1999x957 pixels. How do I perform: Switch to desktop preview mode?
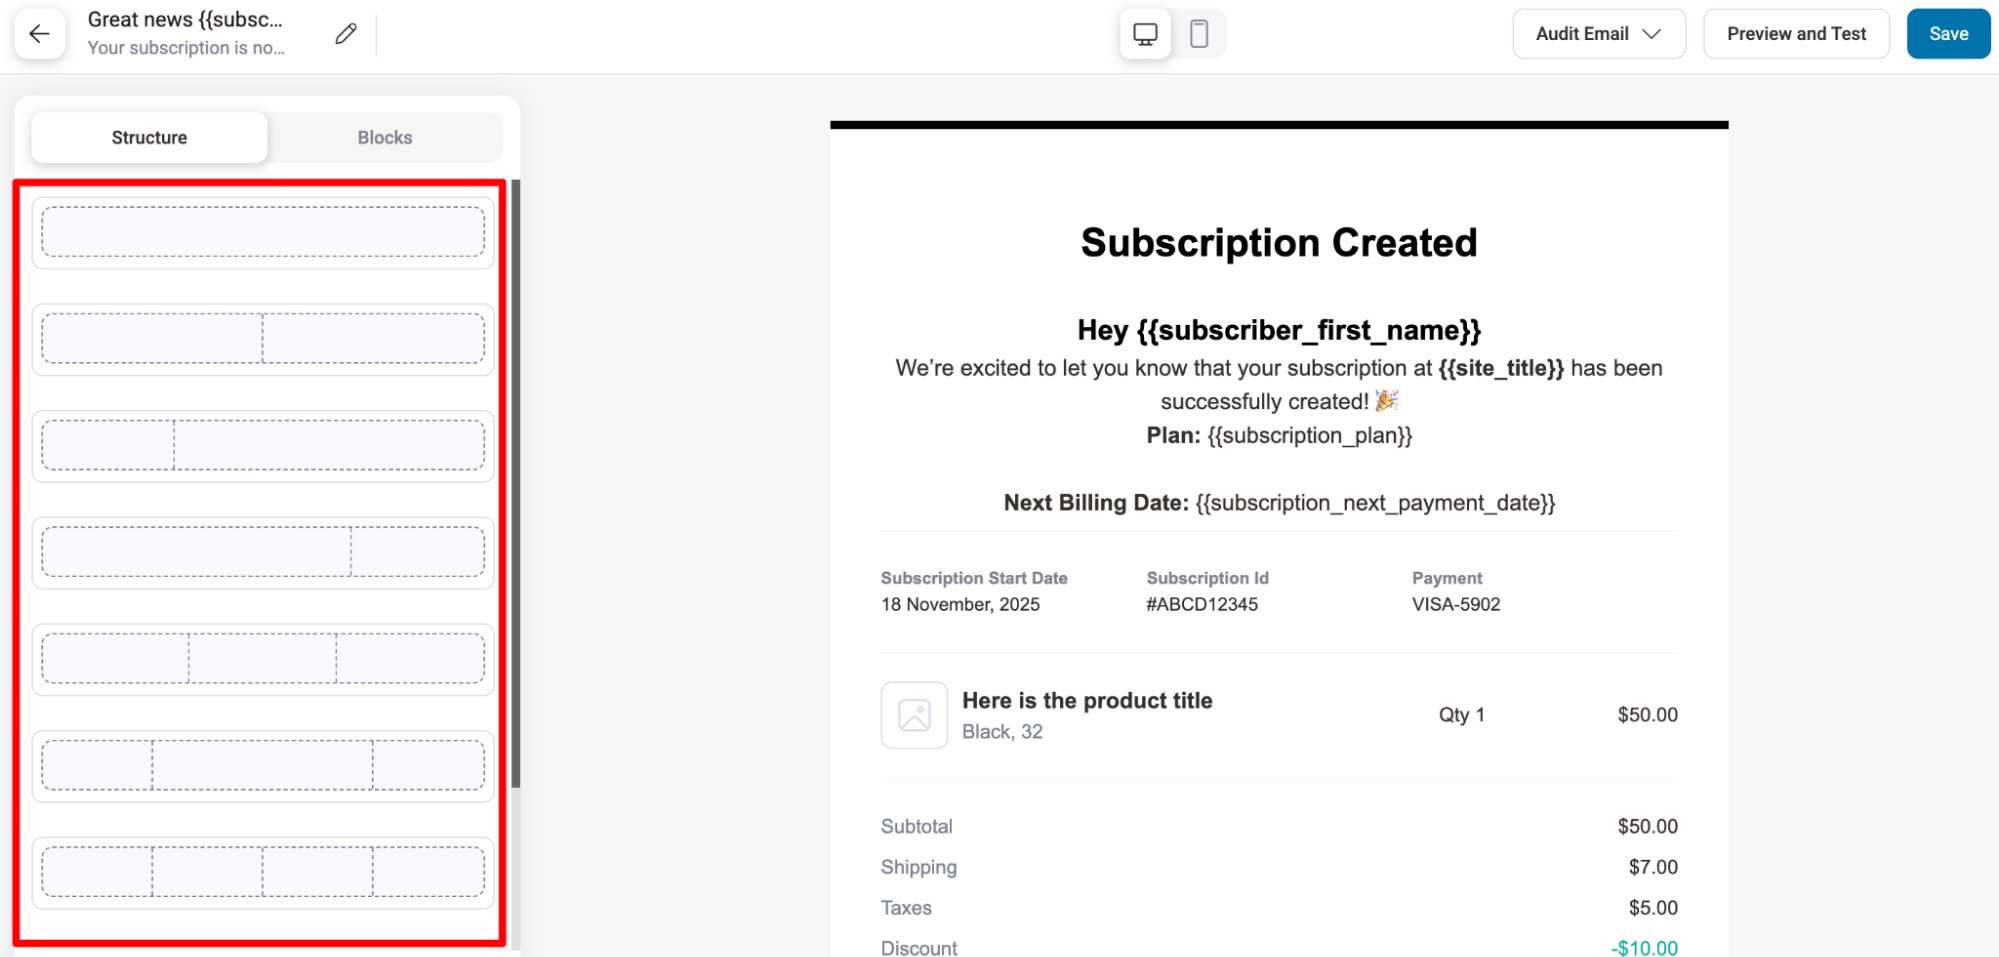[1144, 33]
